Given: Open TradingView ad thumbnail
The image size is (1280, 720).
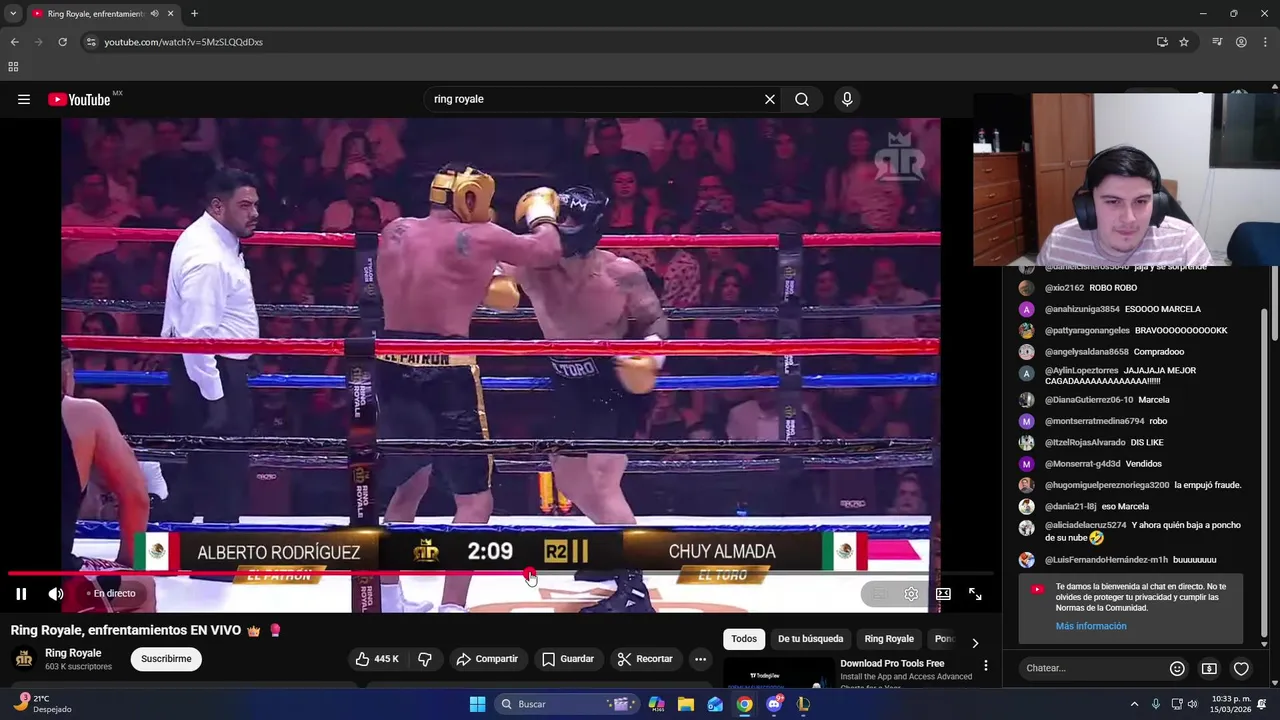Looking at the screenshot, I should [x=779, y=672].
